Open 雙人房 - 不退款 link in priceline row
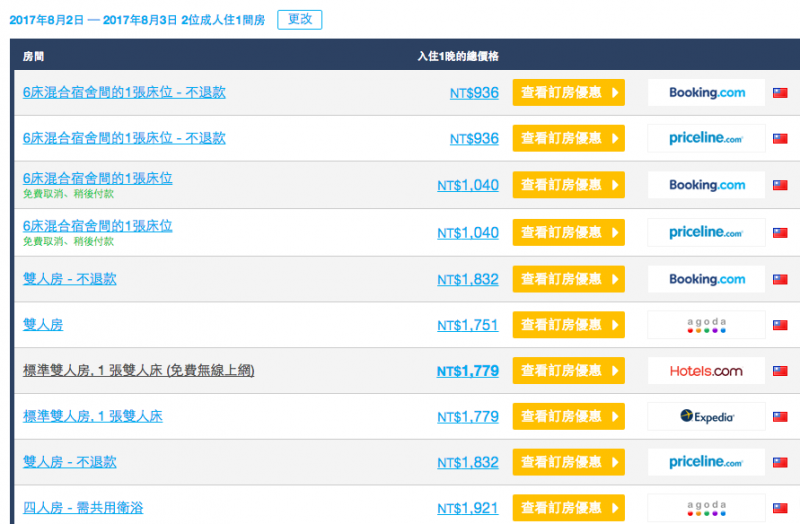The width and height of the screenshot is (800, 524). click(x=69, y=462)
